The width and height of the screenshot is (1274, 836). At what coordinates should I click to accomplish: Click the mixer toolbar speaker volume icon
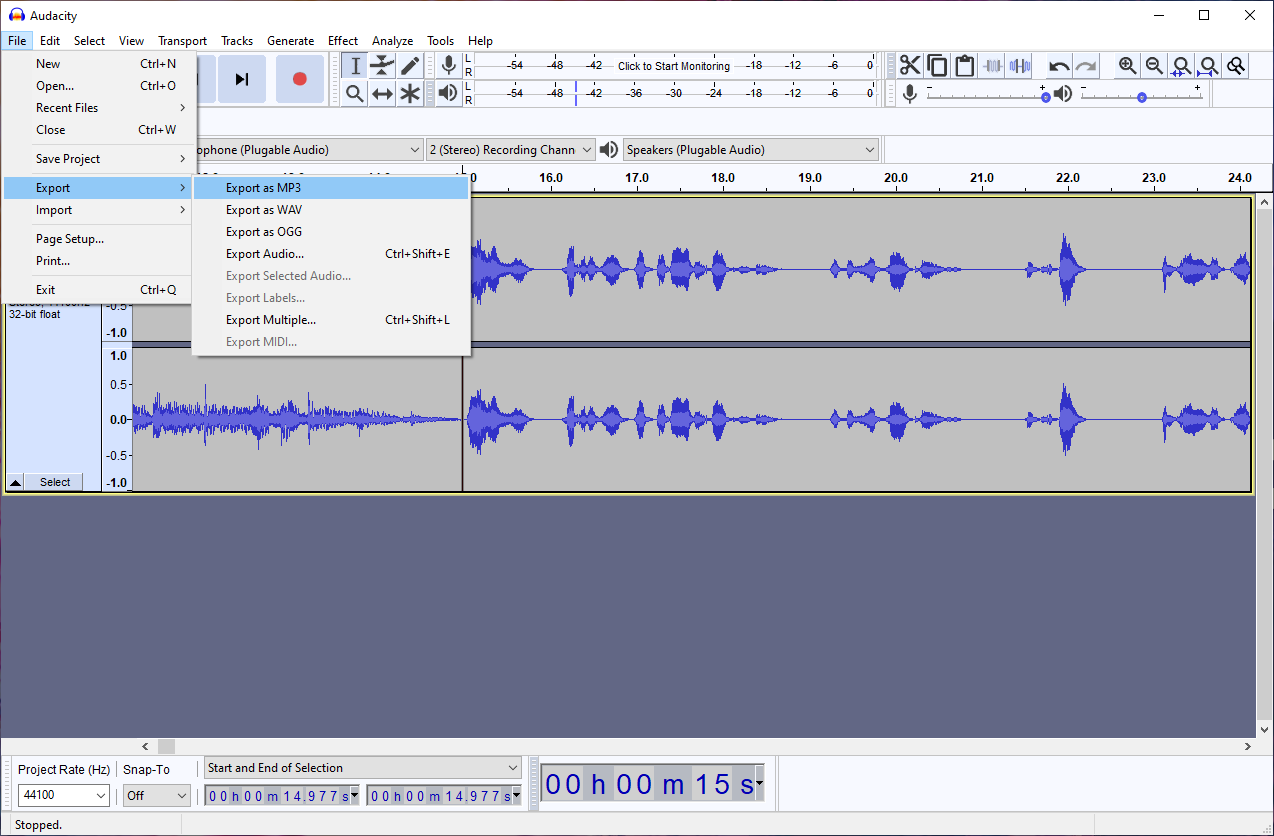tap(1063, 93)
